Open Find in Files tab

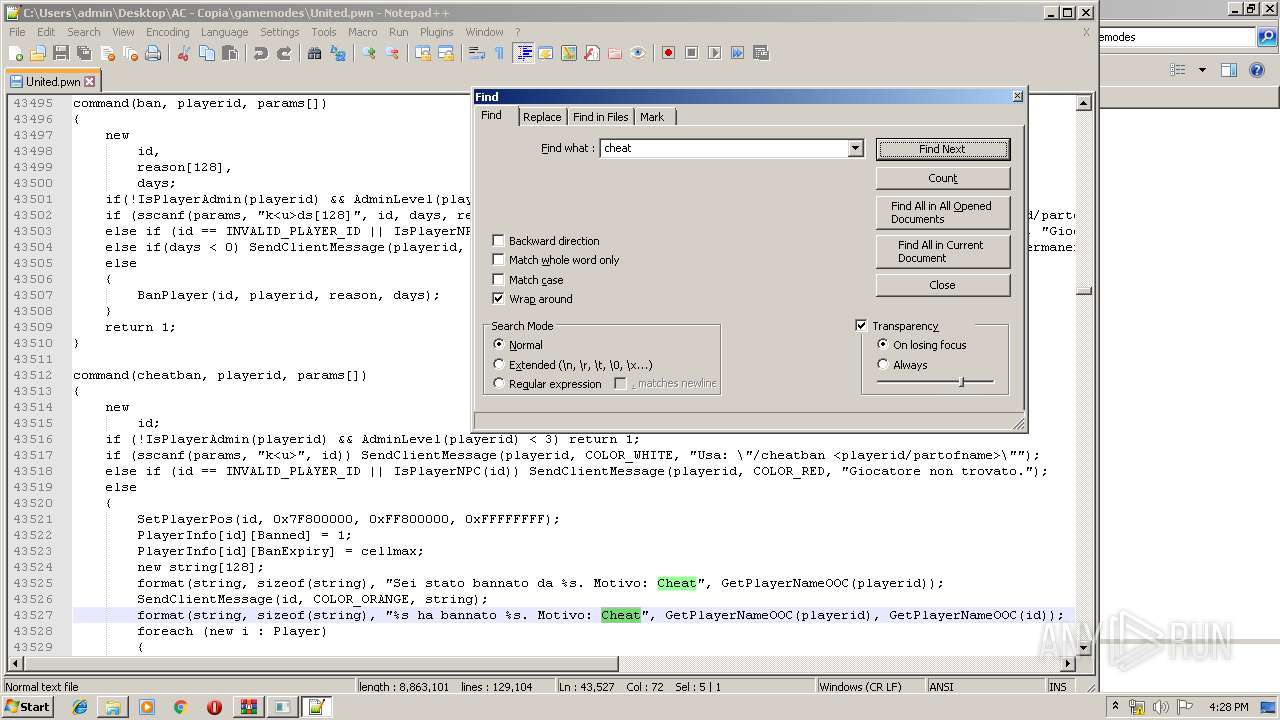[600, 117]
